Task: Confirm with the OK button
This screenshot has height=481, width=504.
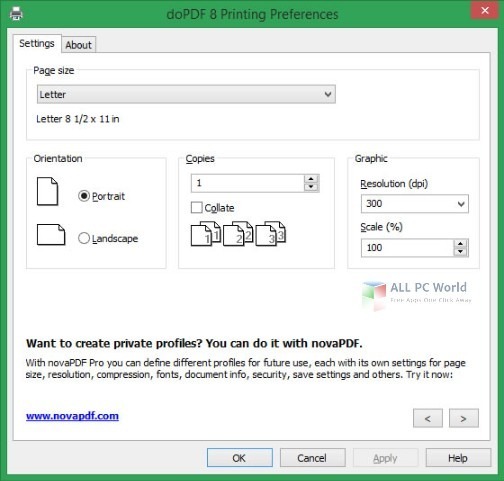Action: [x=240, y=458]
